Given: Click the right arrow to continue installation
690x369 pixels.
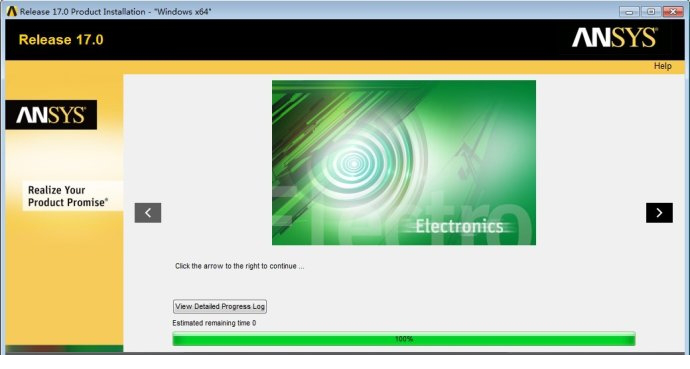Looking at the screenshot, I should (x=659, y=213).
